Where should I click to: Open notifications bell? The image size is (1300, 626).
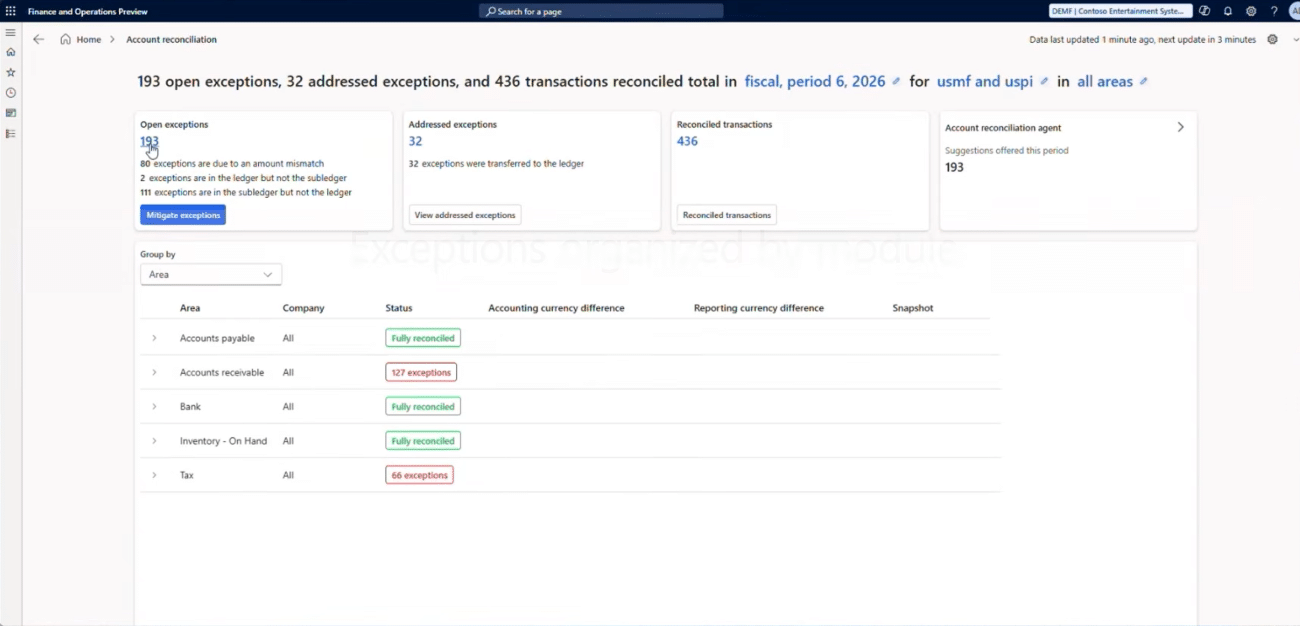[x=1228, y=11]
